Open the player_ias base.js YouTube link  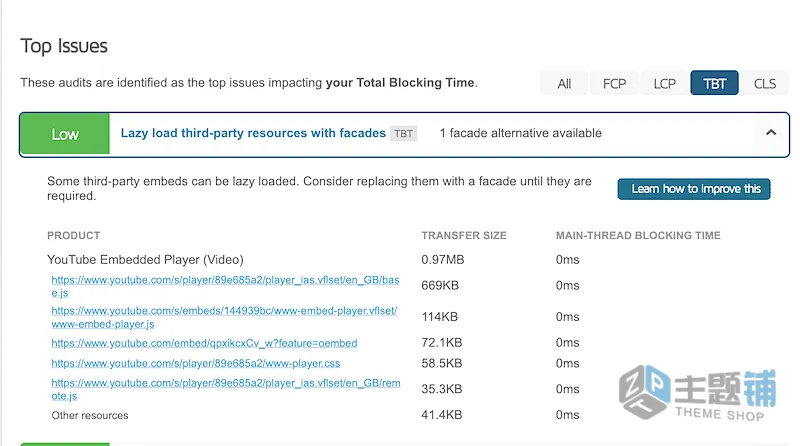(x=225, y=286)
